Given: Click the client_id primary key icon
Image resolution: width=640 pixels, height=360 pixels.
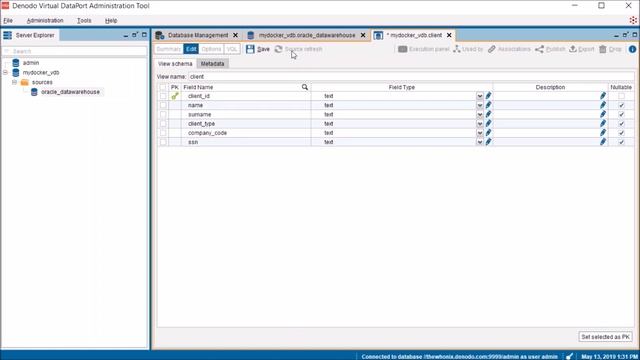Looking at the screenshot, I should coord(175,96).
